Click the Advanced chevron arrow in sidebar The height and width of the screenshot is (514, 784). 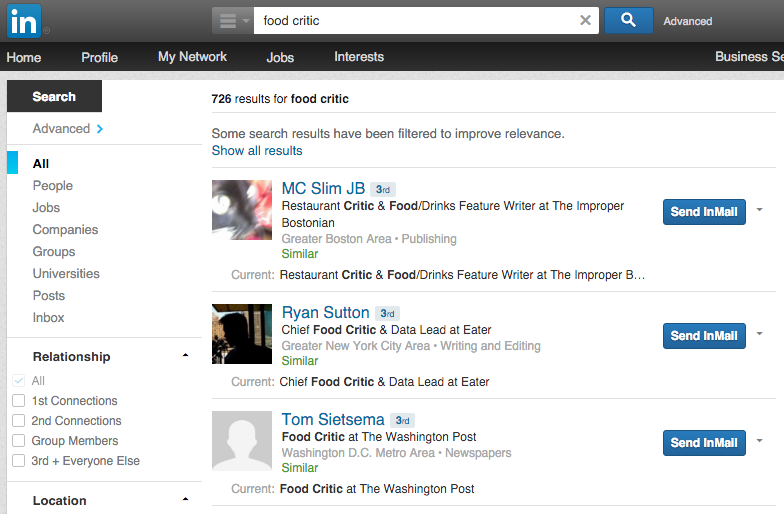100,129
